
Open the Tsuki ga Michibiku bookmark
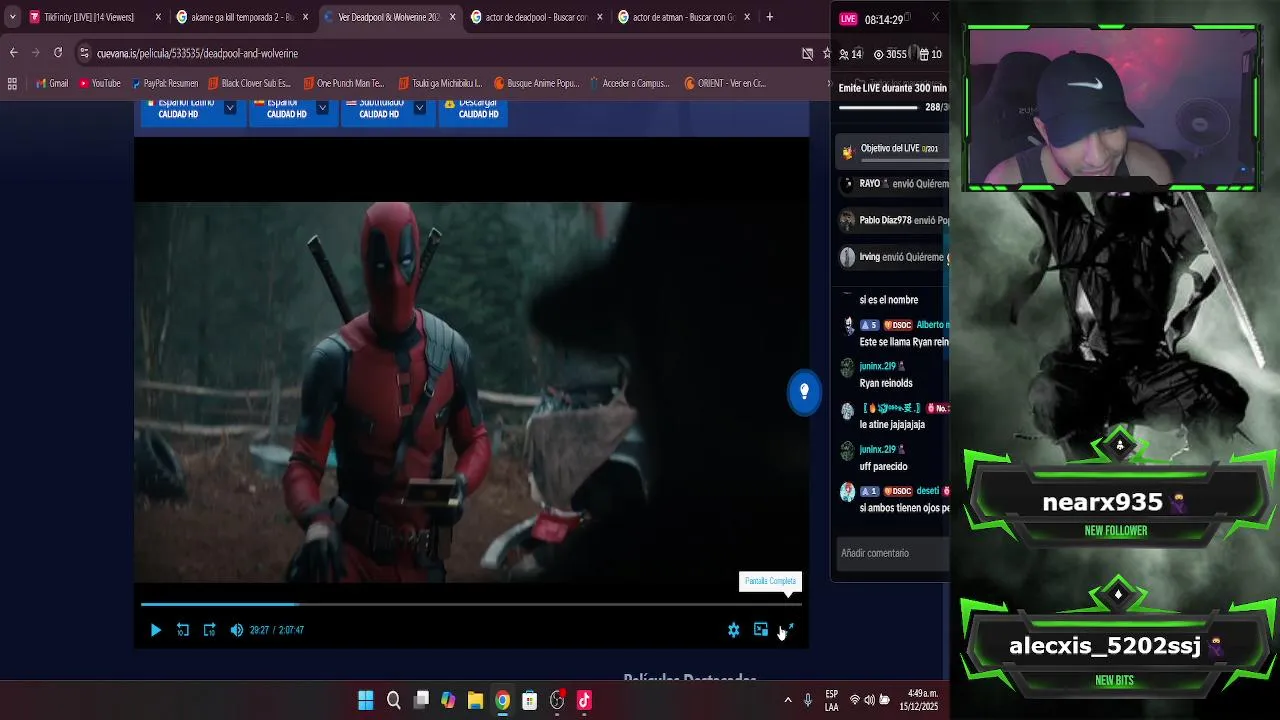coord(440,83)
